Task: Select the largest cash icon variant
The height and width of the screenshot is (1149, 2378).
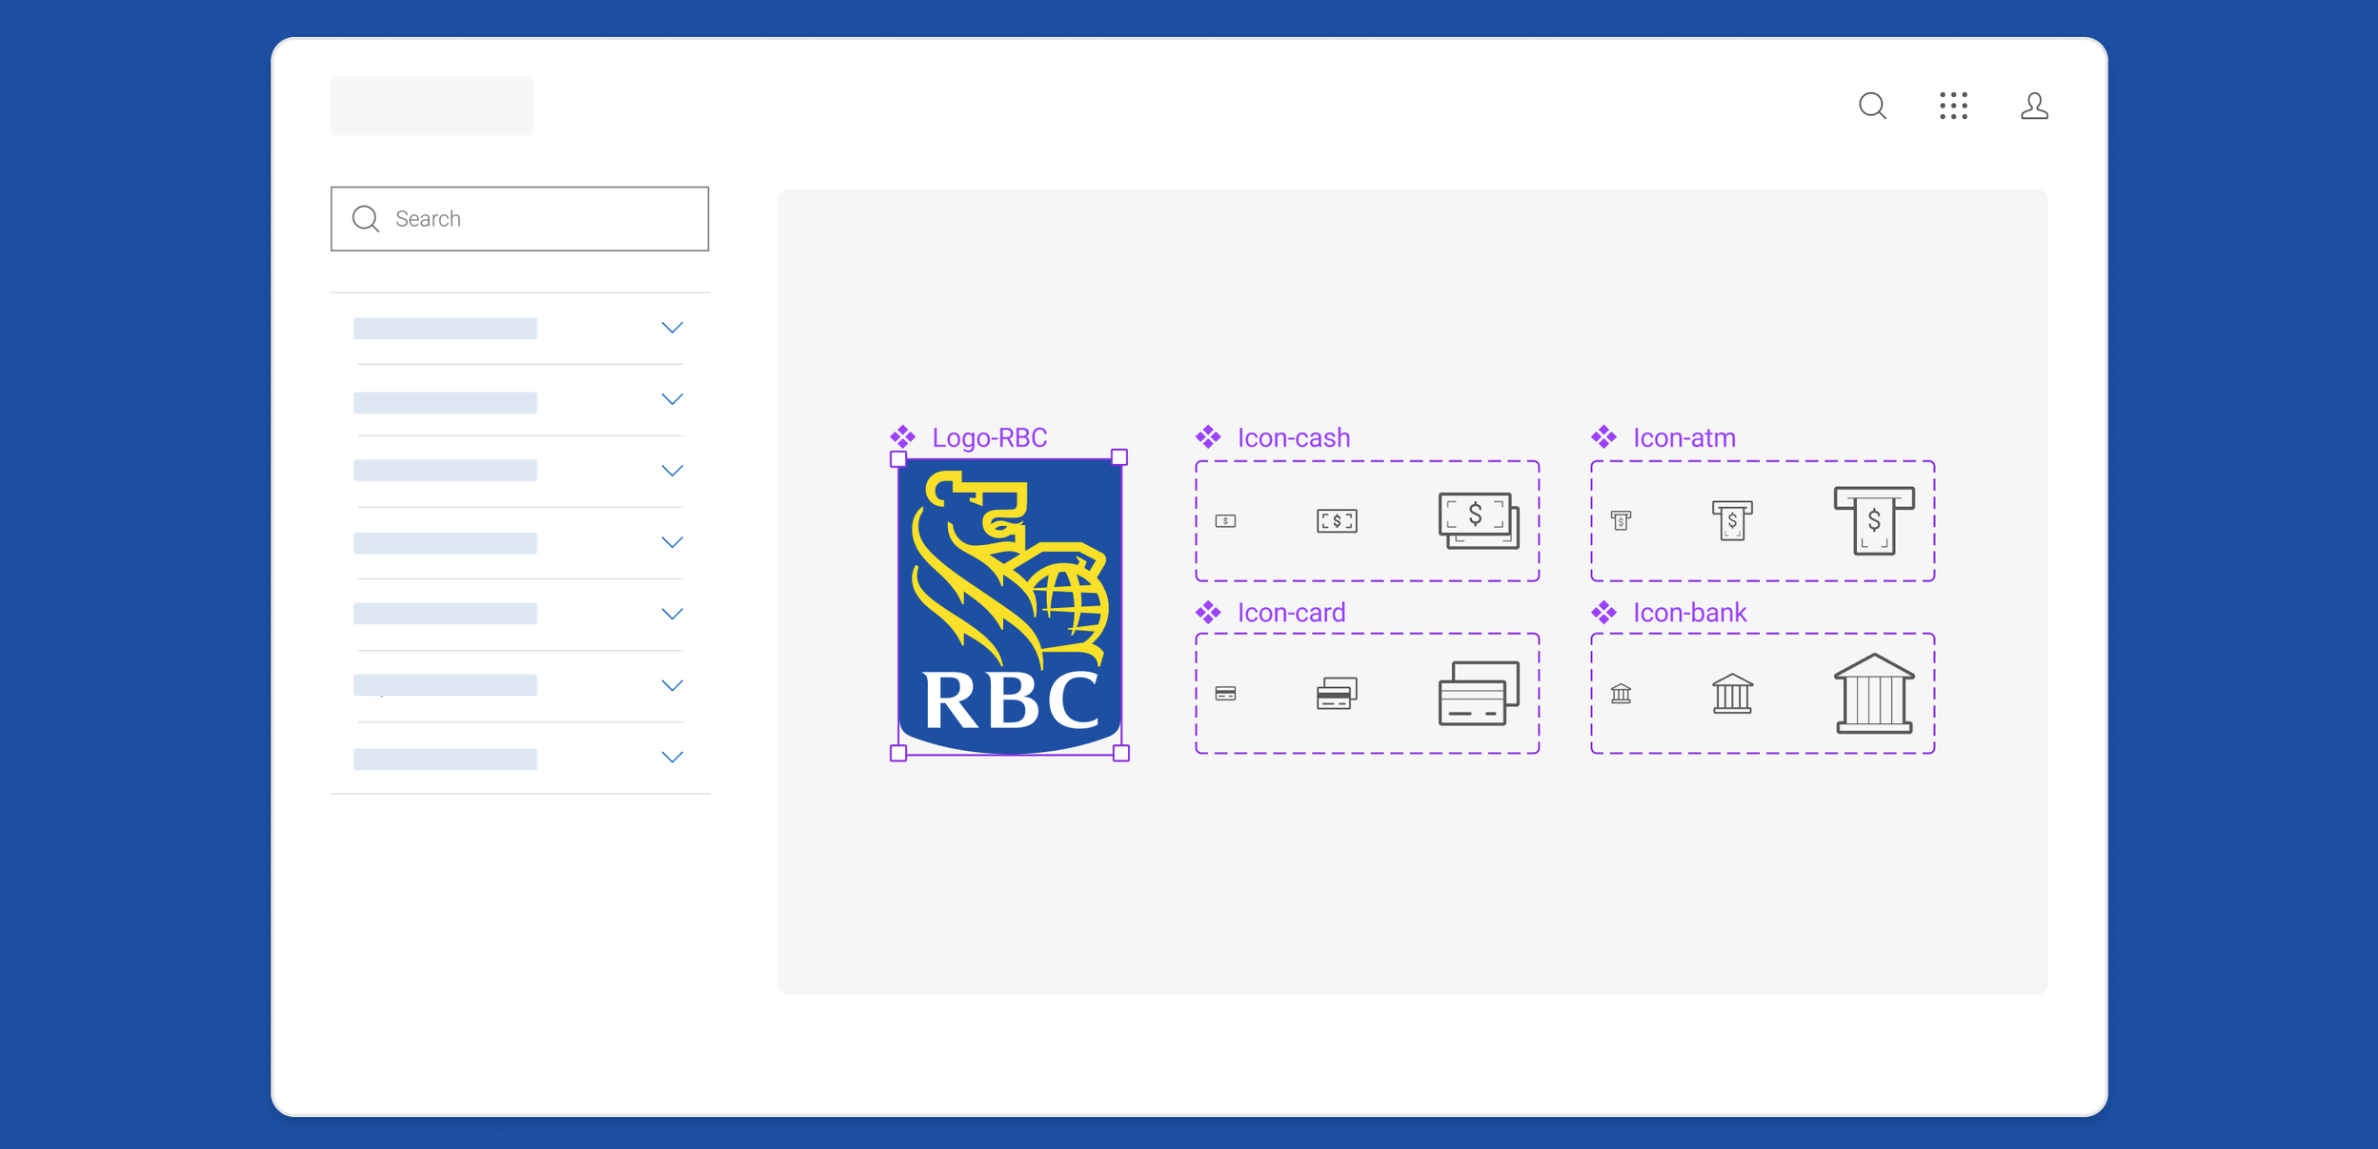Action: [1478, 520]
